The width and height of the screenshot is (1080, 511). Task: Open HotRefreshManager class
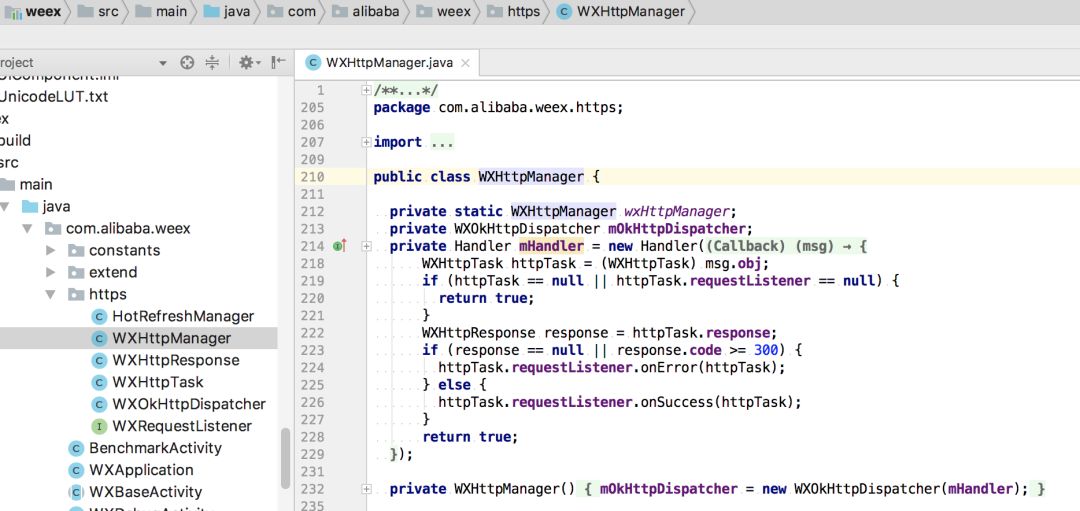(183, 316)
